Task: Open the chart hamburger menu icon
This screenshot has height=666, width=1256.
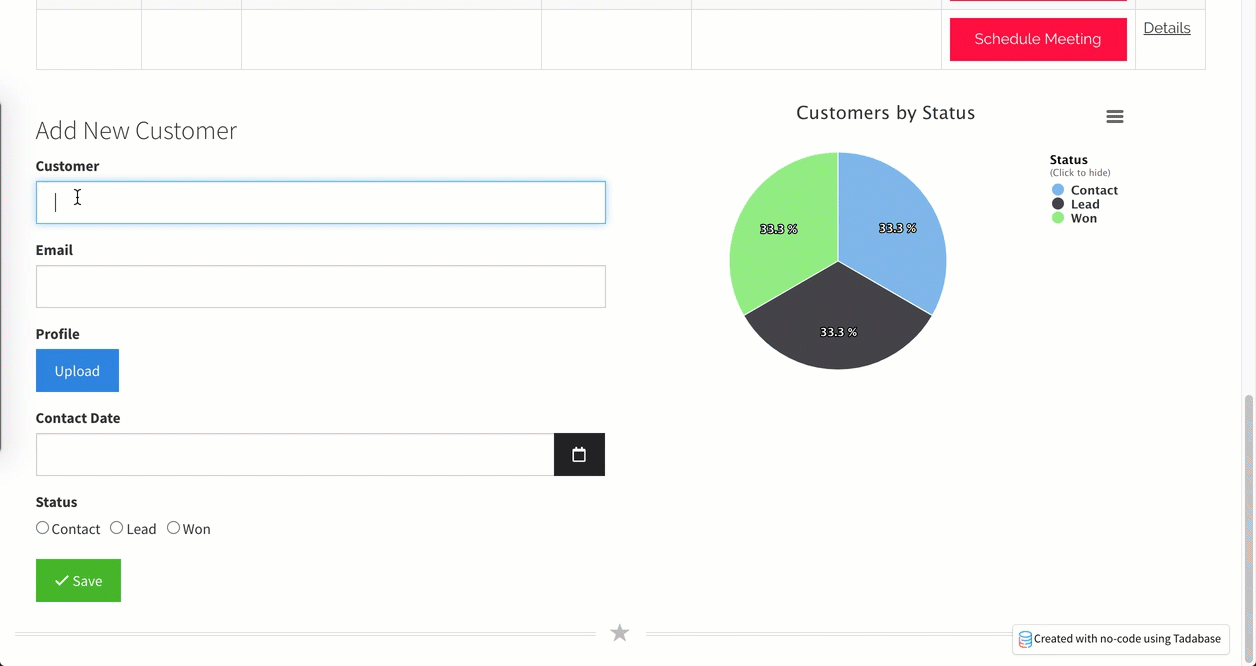Action: tap(1115, 117)
